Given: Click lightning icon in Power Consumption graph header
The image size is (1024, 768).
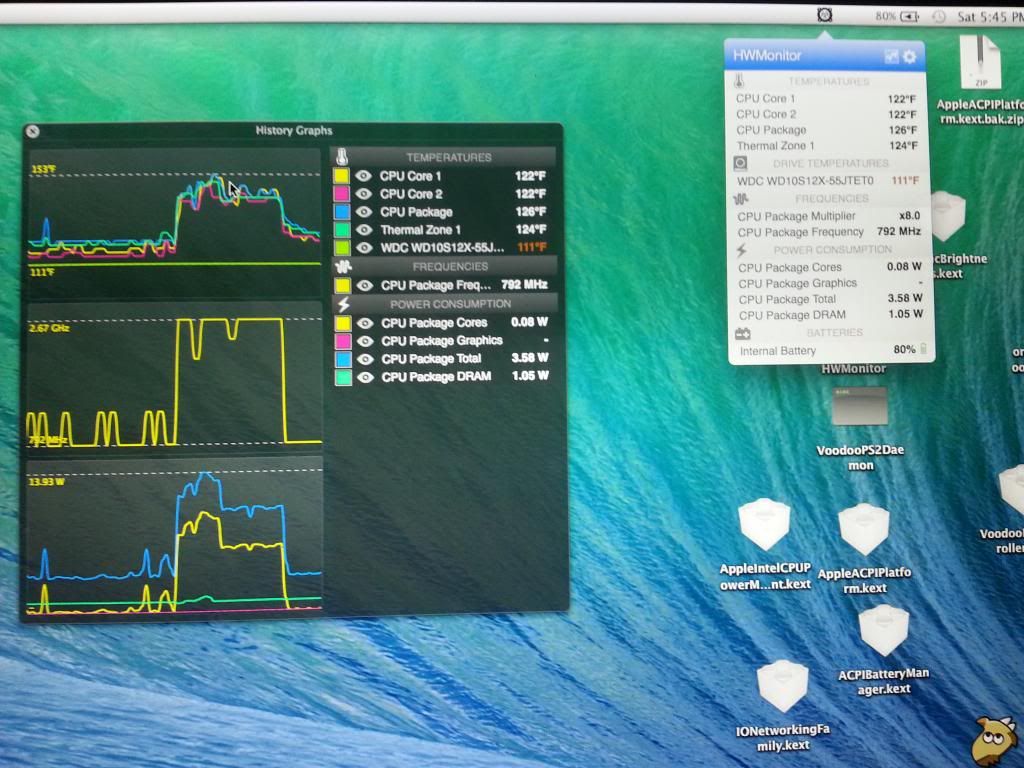Looking at the screenshot, I should tap(344, 304).
